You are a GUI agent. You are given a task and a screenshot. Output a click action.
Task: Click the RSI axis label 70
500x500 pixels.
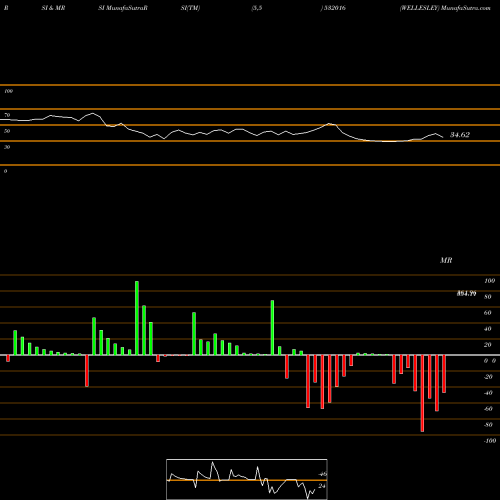(x=7, y=115)
